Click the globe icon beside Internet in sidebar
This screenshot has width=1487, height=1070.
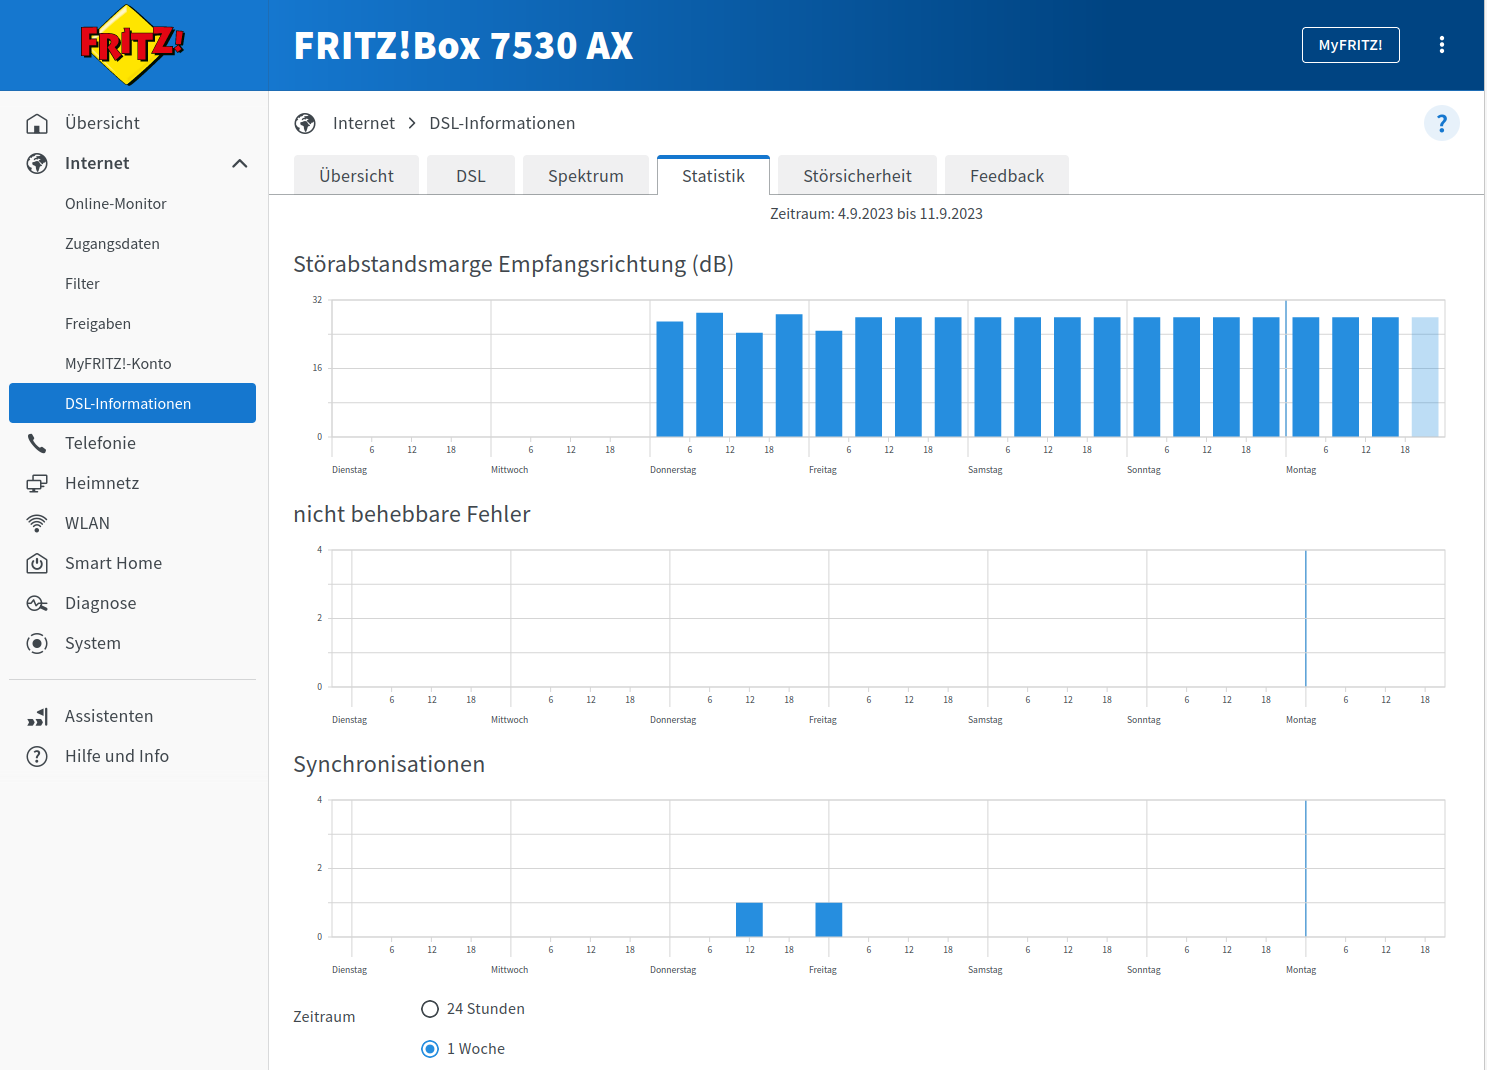tap(37, 163)
